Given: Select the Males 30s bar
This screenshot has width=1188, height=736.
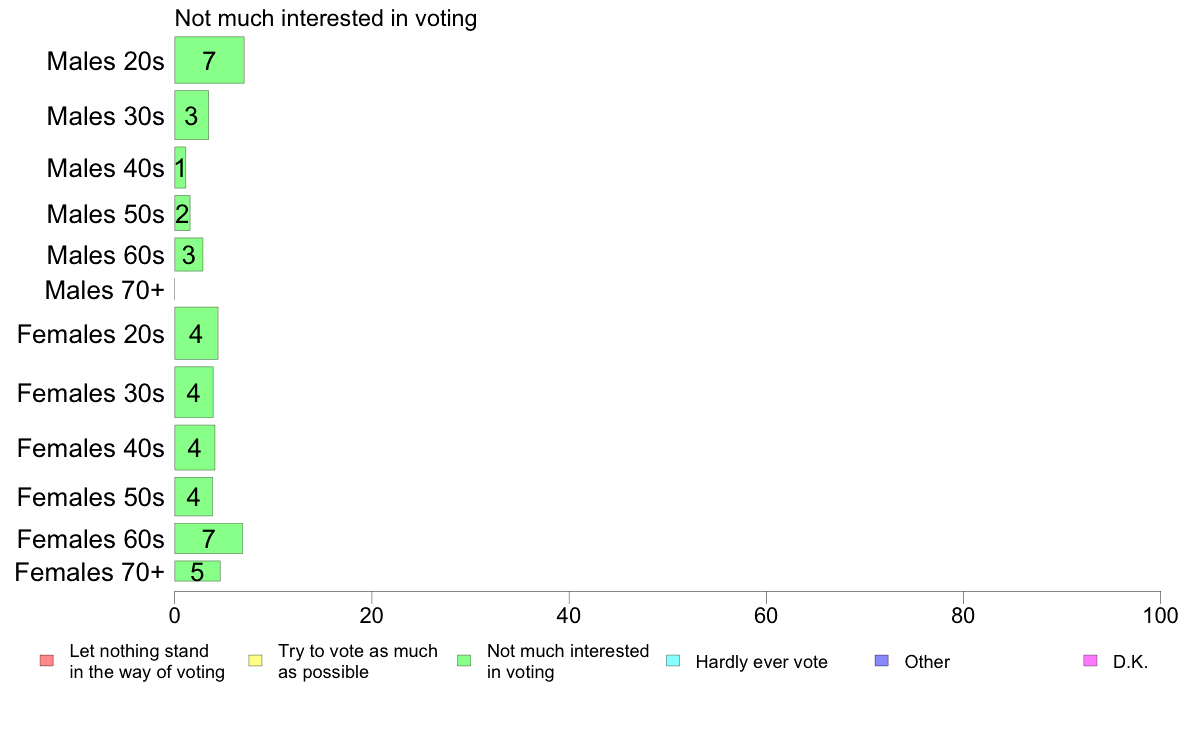Looking at the screenshot, I should (x=192, y=115).
